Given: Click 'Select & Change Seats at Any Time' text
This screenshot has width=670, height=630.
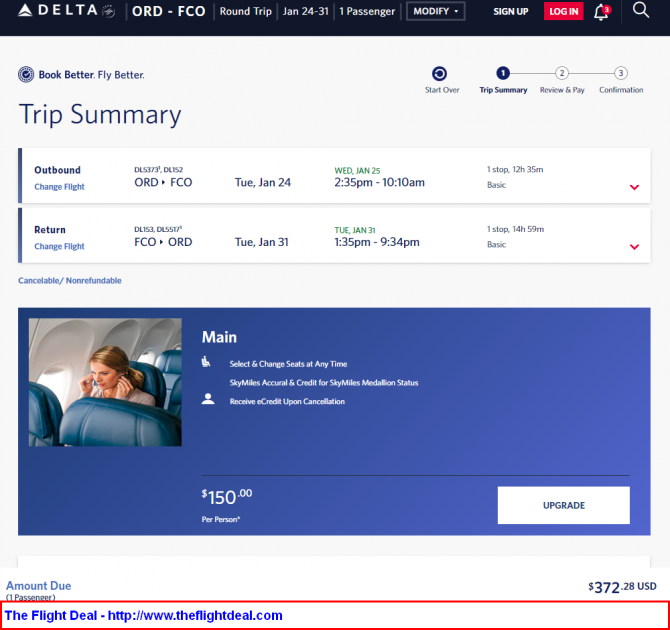Looking at the screenshot, I should pyautogui.click(x=288, y=364).
